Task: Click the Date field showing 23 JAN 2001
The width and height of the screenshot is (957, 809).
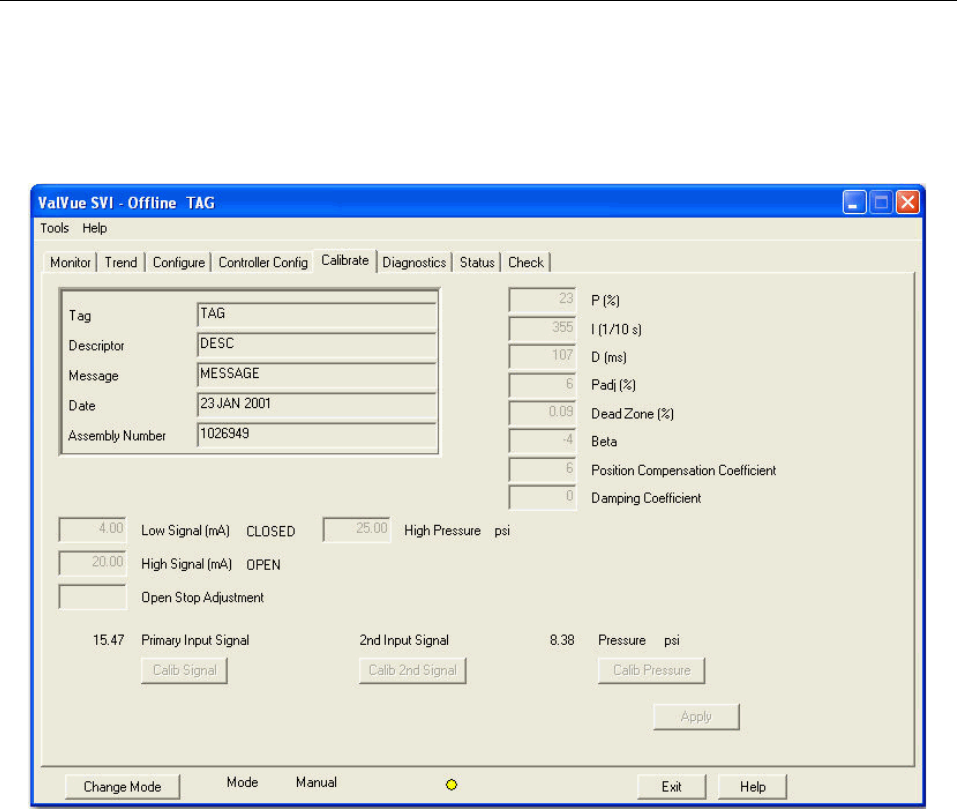Action: (x=317, y=405)
